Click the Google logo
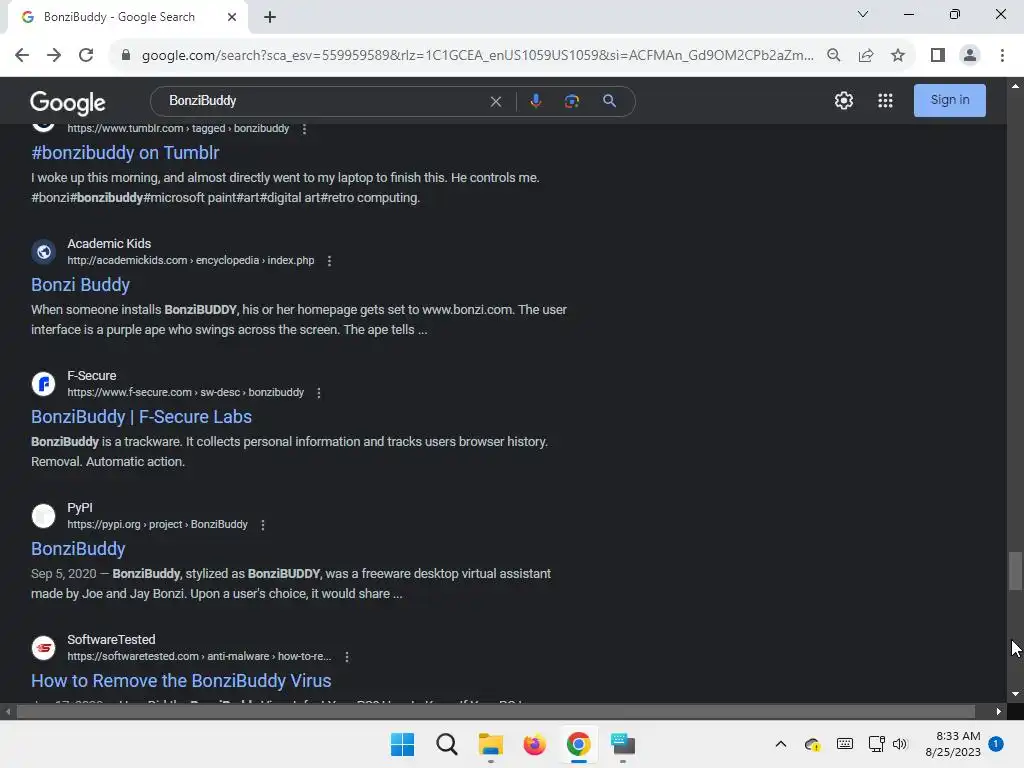Image resolution: width=1024 pixels, height=768 pixels. click(x=68, y=102)
